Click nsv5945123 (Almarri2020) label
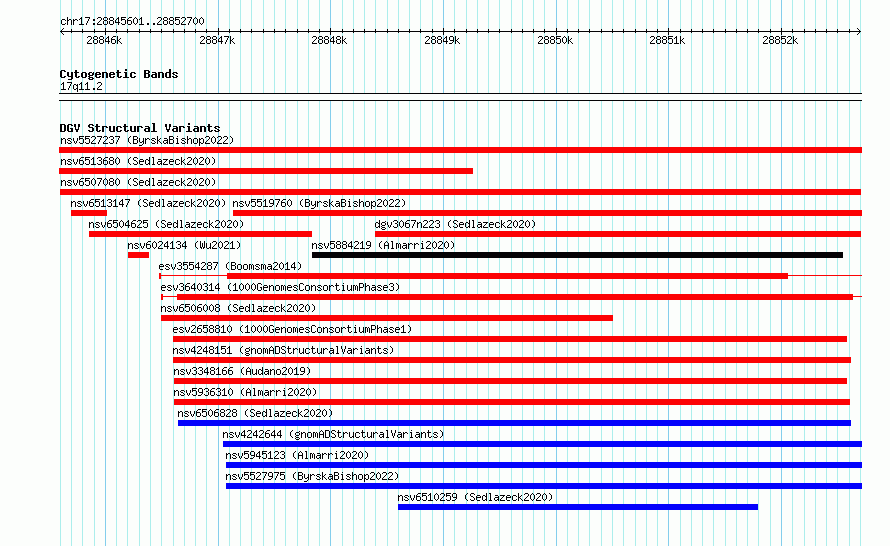The width and height of the screenshot is (890, 546). [297, 455]
